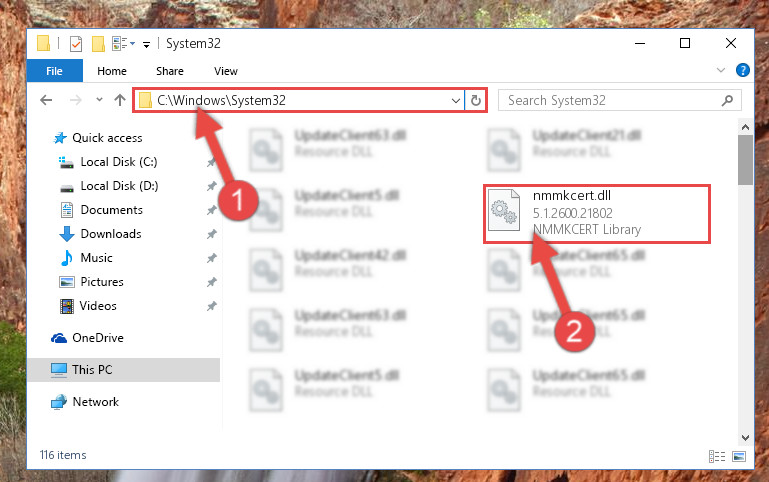Expand the ribbon with the chevron

(720, 70)
